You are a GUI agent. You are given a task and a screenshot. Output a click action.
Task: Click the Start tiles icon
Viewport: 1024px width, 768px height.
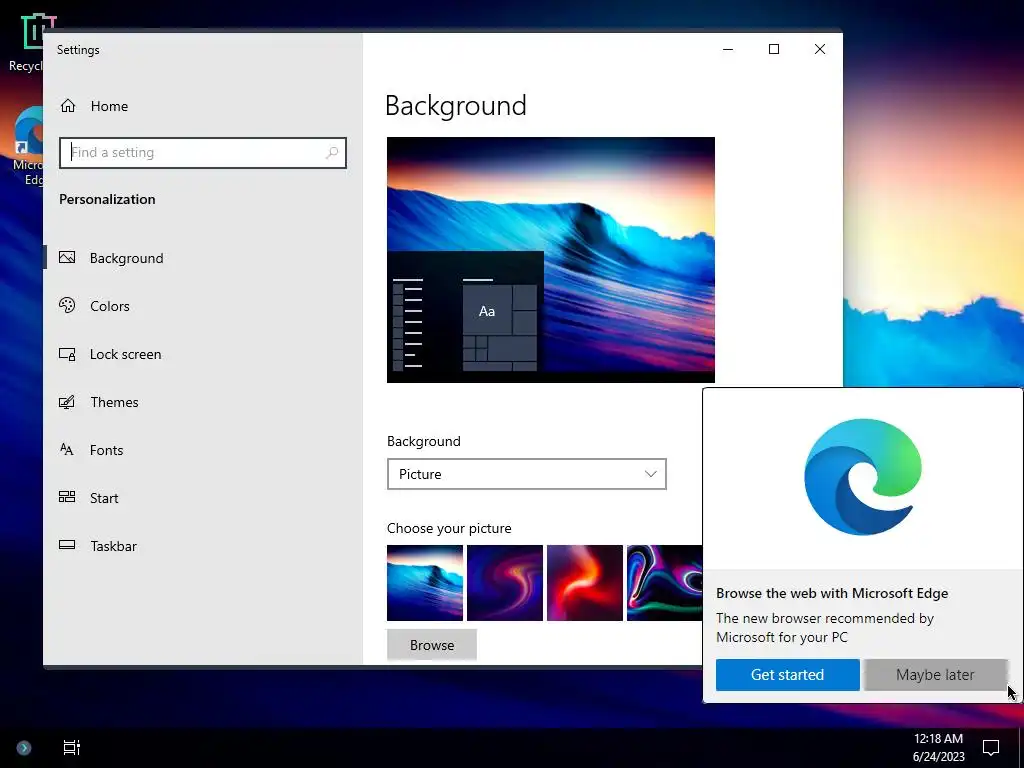[67, 497]
